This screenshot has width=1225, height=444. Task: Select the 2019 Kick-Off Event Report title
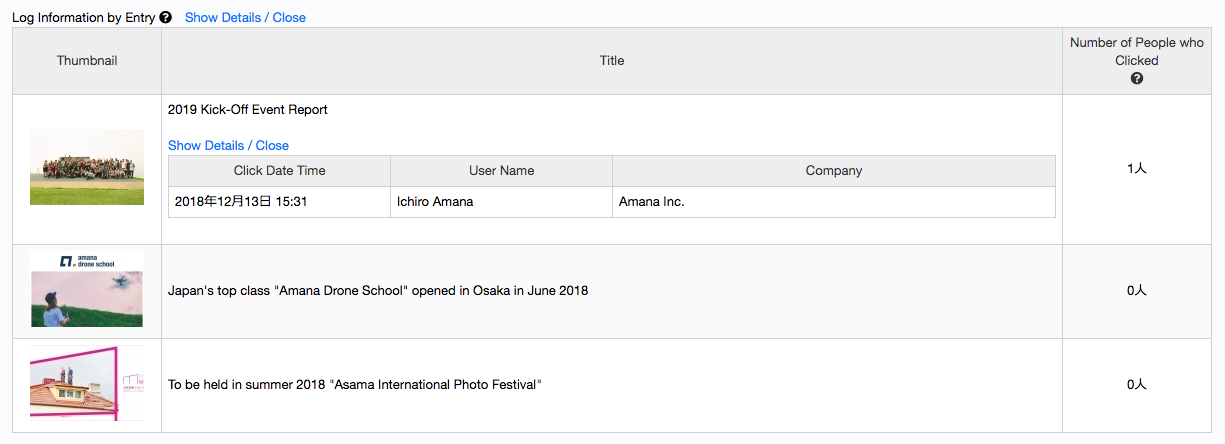(x=248, y=109)
